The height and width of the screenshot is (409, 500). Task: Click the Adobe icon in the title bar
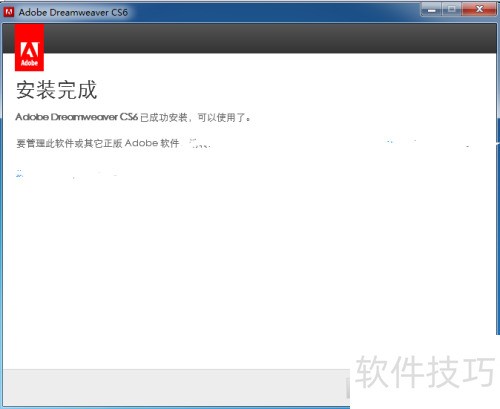point(9,12)
